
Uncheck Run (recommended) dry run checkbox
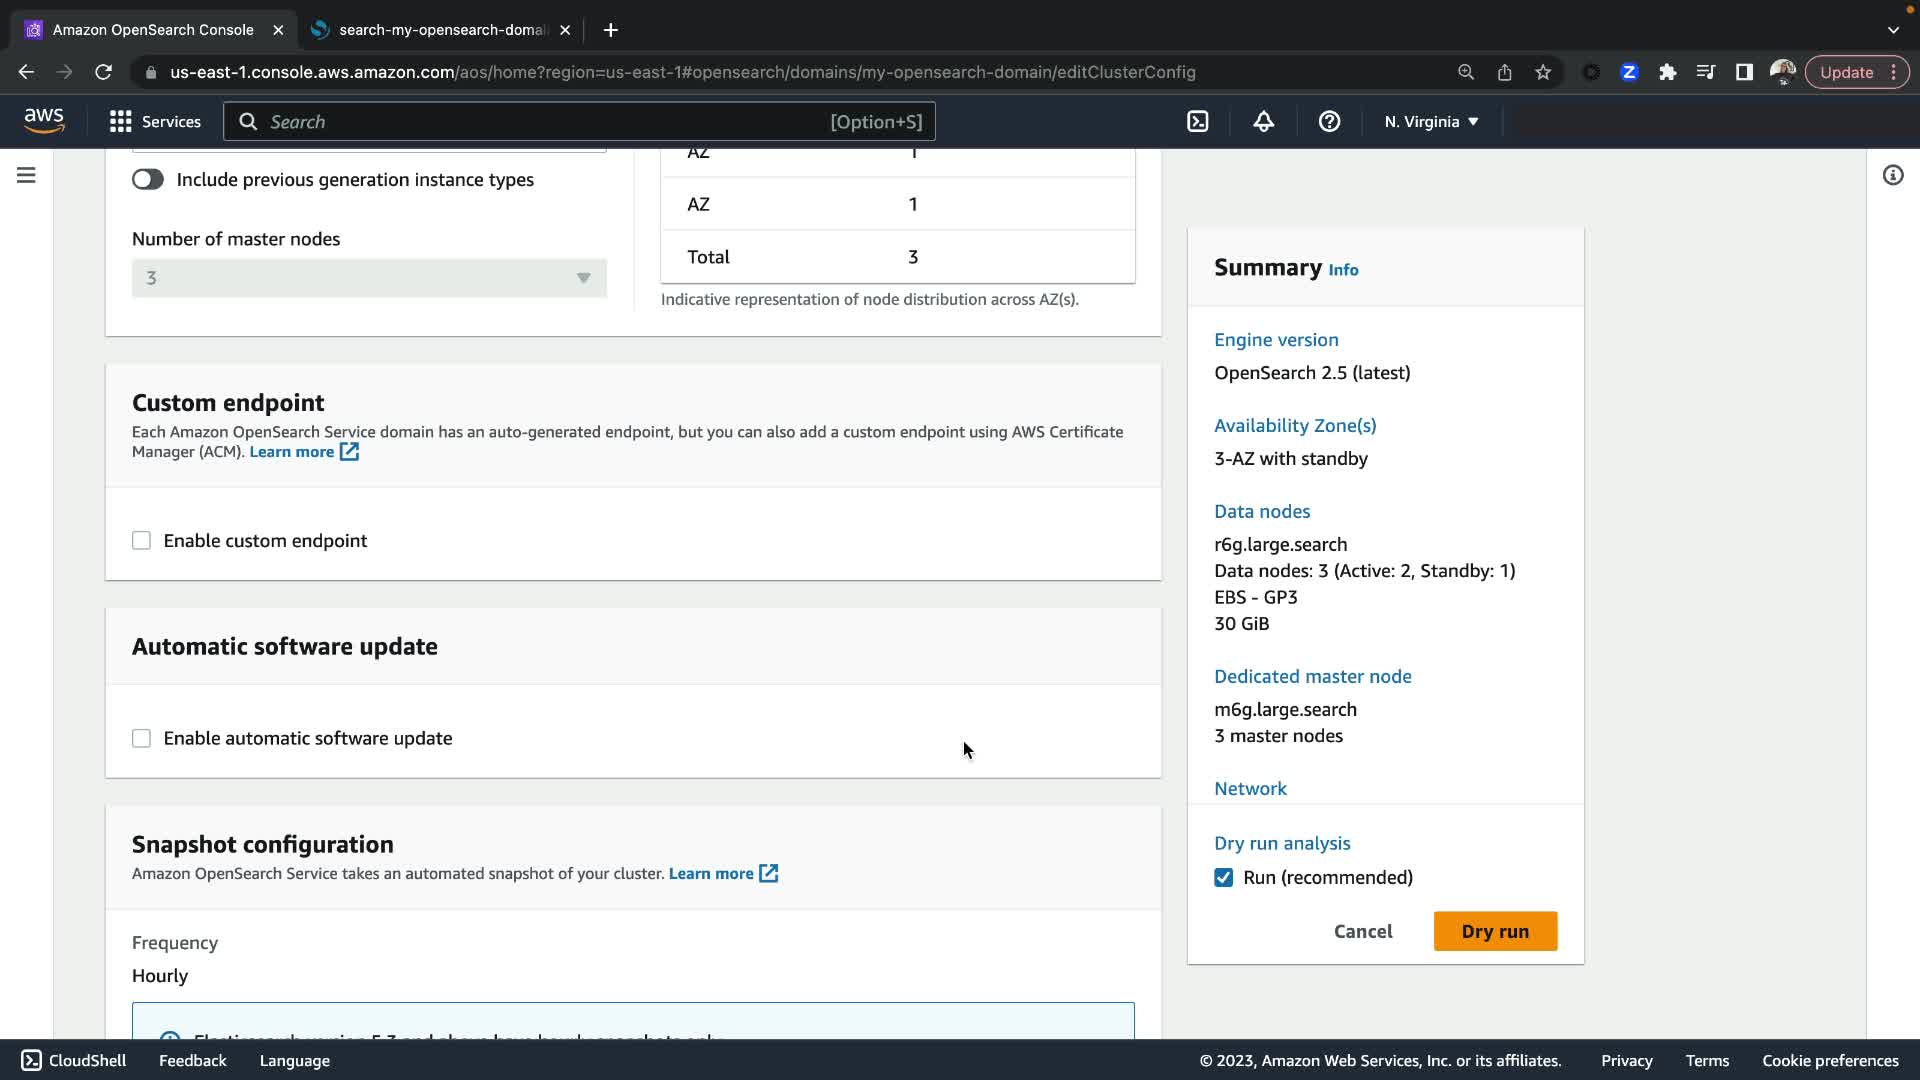pyautogui.click(x=1223, y=877)
